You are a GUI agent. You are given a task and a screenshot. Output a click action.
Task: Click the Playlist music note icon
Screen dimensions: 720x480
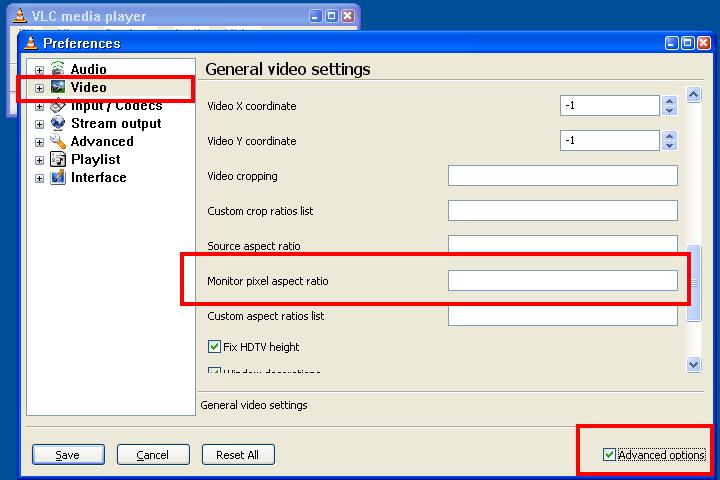click(58, 159)
